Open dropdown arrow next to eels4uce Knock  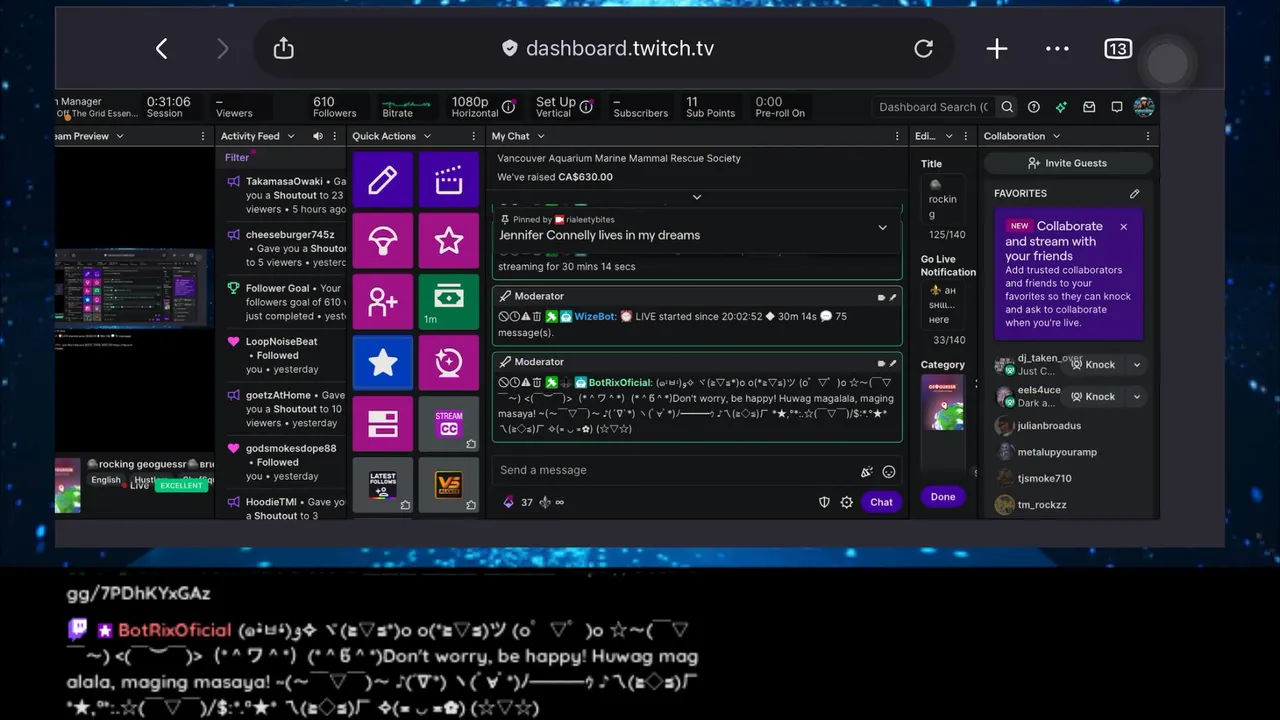click(x=1136, y=397)
